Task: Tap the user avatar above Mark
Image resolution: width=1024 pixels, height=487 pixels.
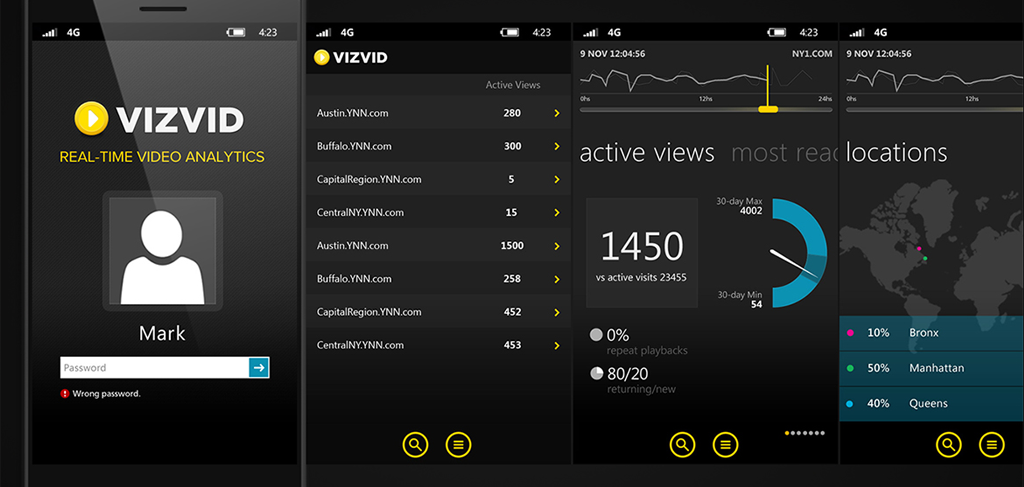Action: coord(163,251)
